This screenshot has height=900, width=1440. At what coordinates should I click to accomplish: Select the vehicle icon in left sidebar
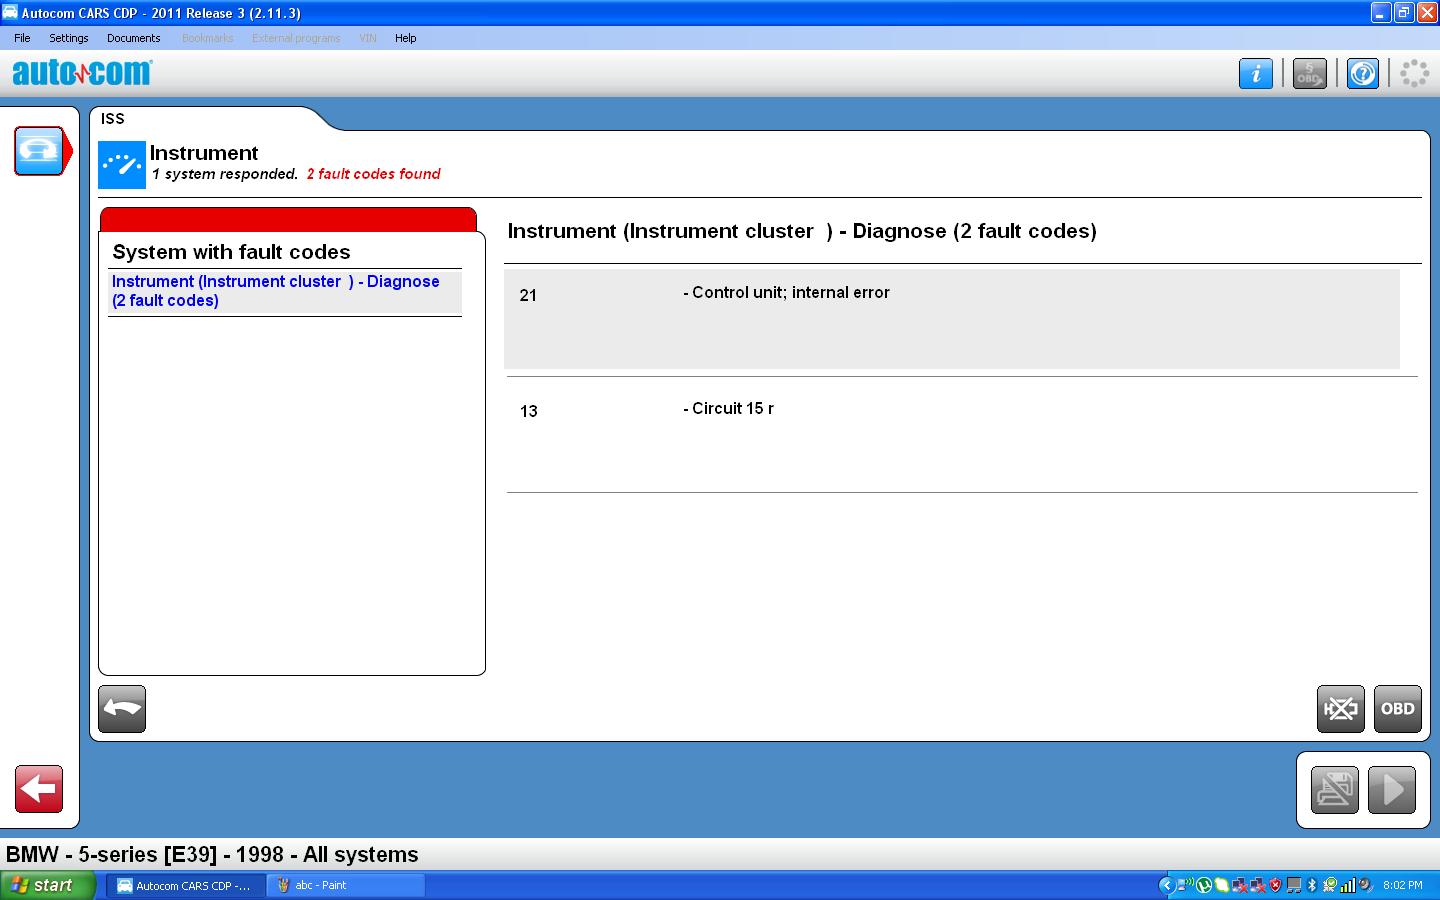click(x=40, y=151)
